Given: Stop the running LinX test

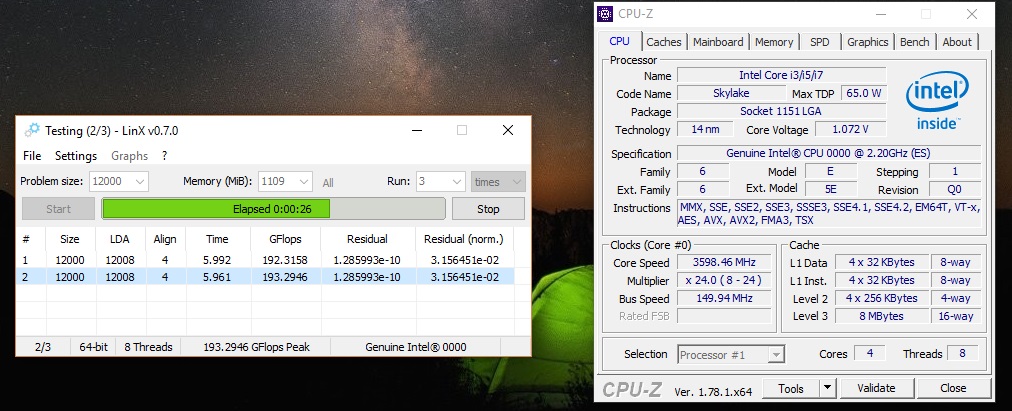Looking at the screenshot, I should coord(488,208).
